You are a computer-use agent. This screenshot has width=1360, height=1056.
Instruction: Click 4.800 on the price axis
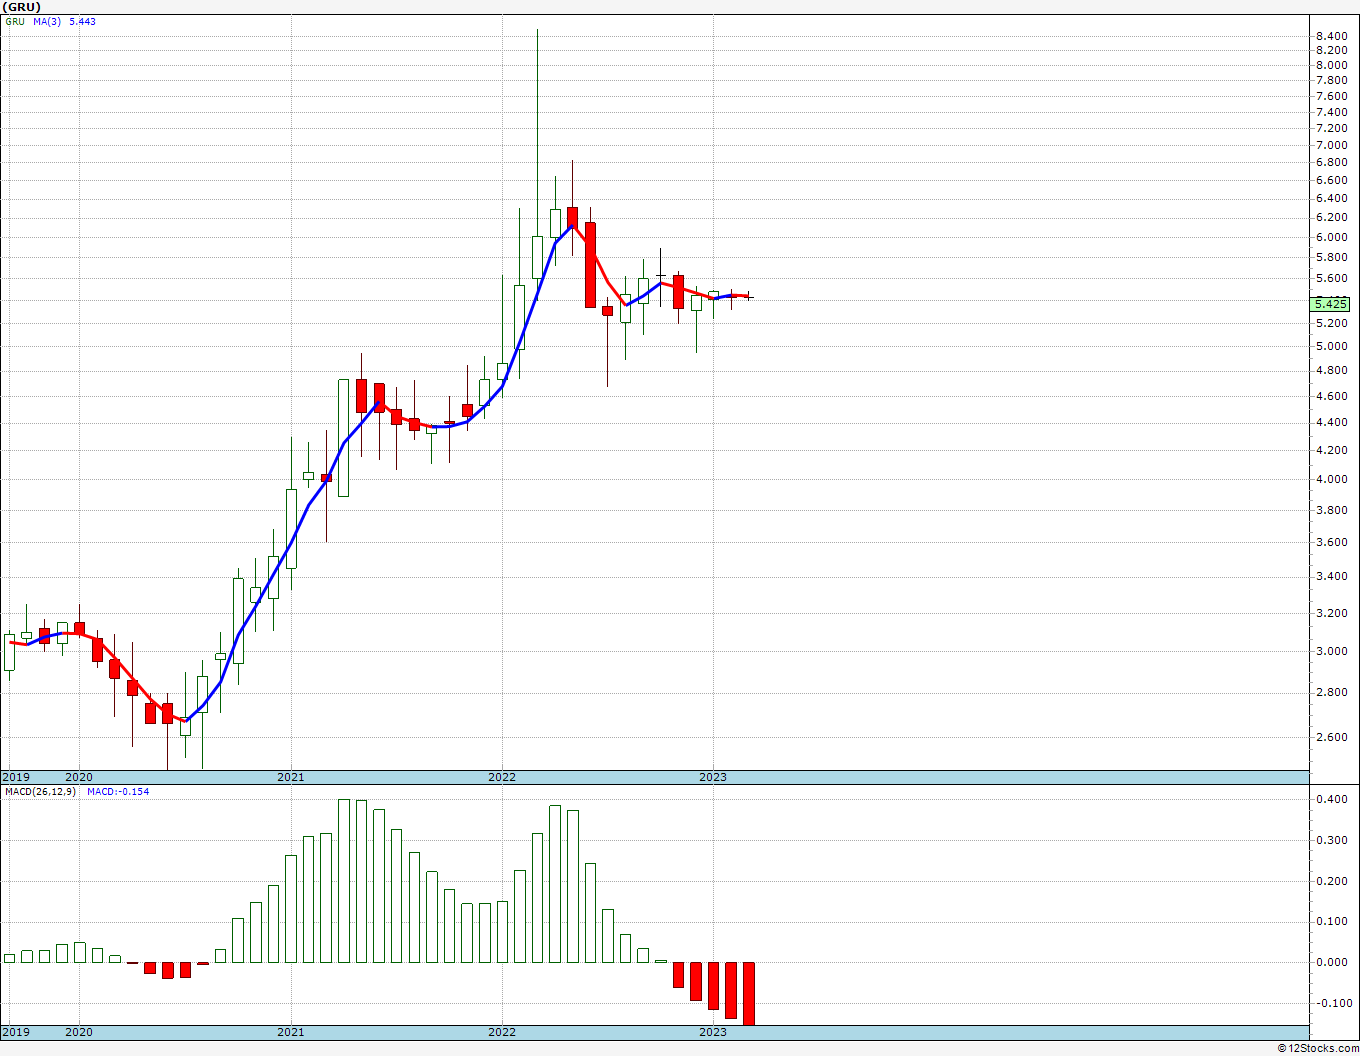[1331, 370]
